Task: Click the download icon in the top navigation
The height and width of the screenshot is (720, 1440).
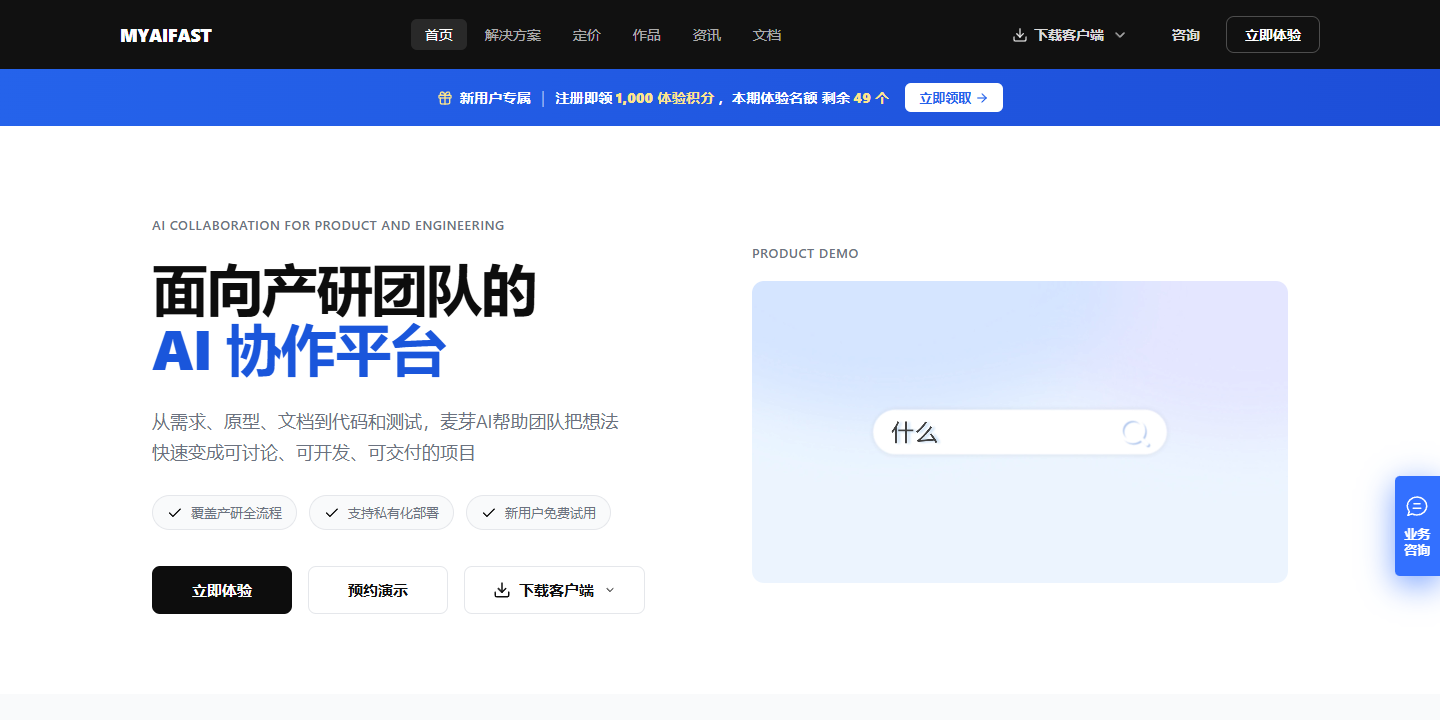Action: pos(1020,35)
